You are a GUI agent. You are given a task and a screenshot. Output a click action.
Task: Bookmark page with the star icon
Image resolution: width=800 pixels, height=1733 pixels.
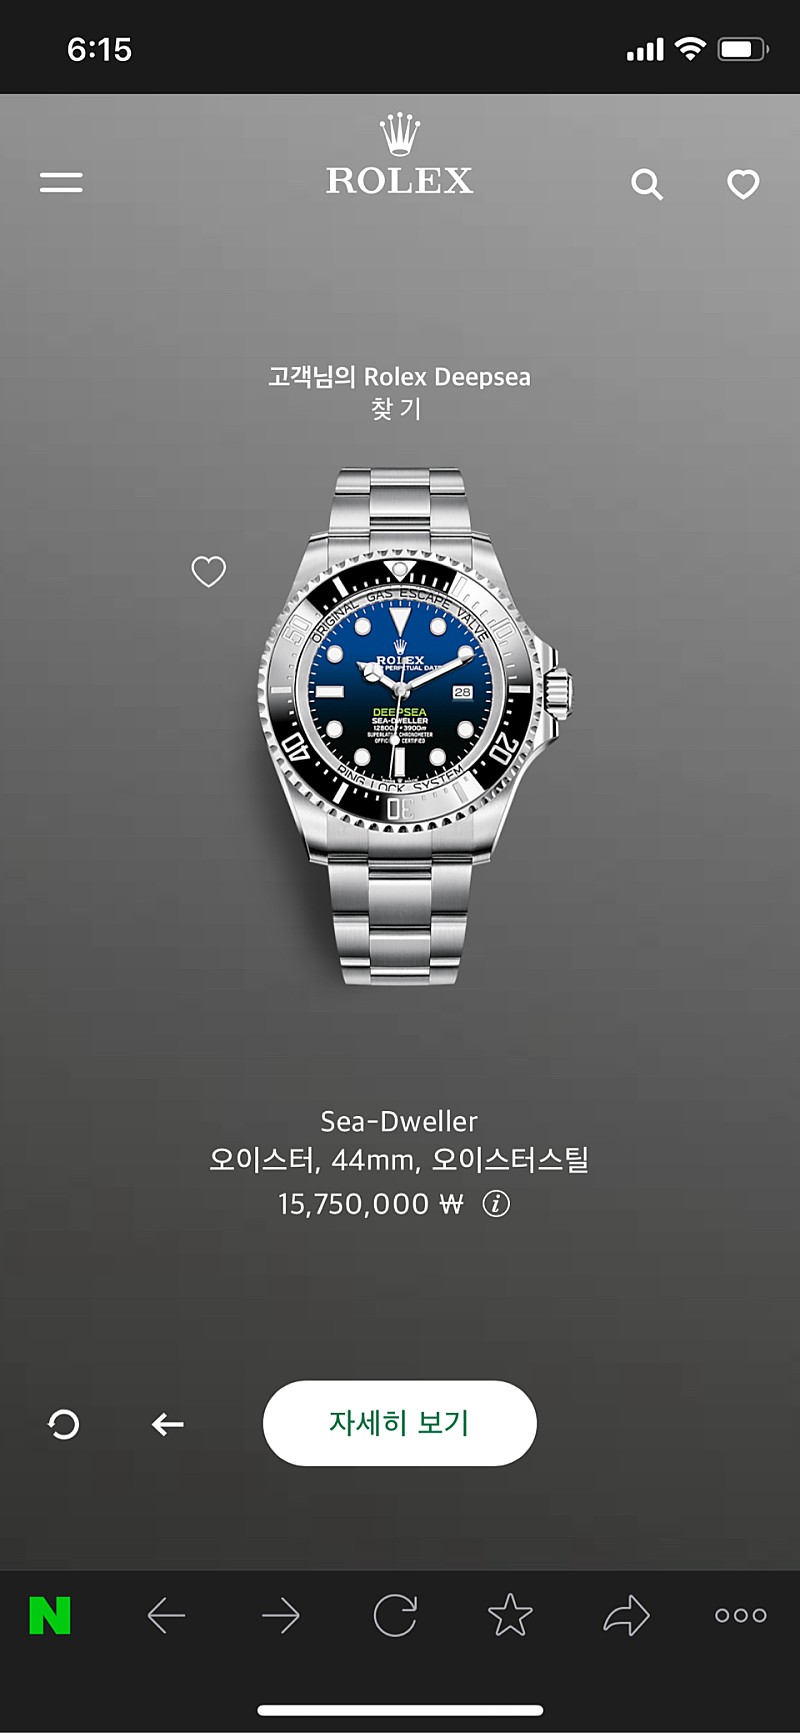click(510, 1615)
